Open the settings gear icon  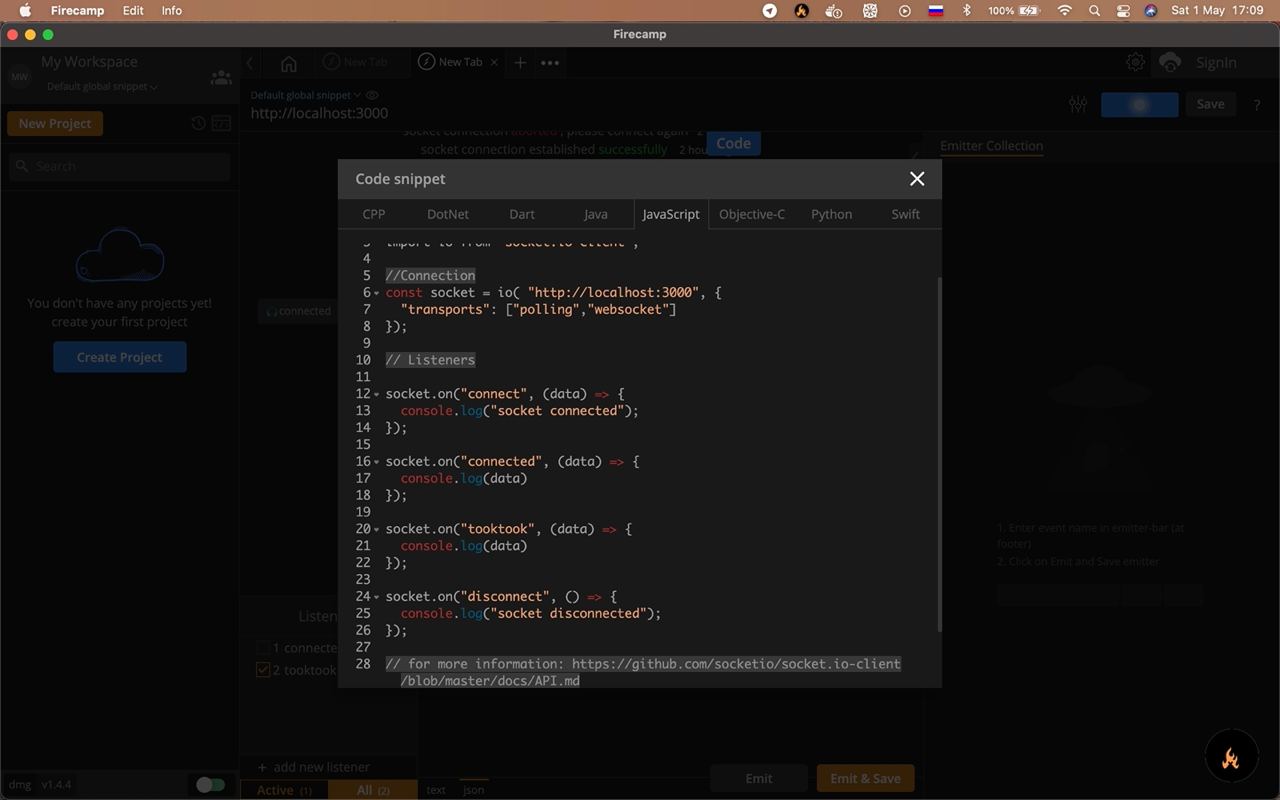1136,62
